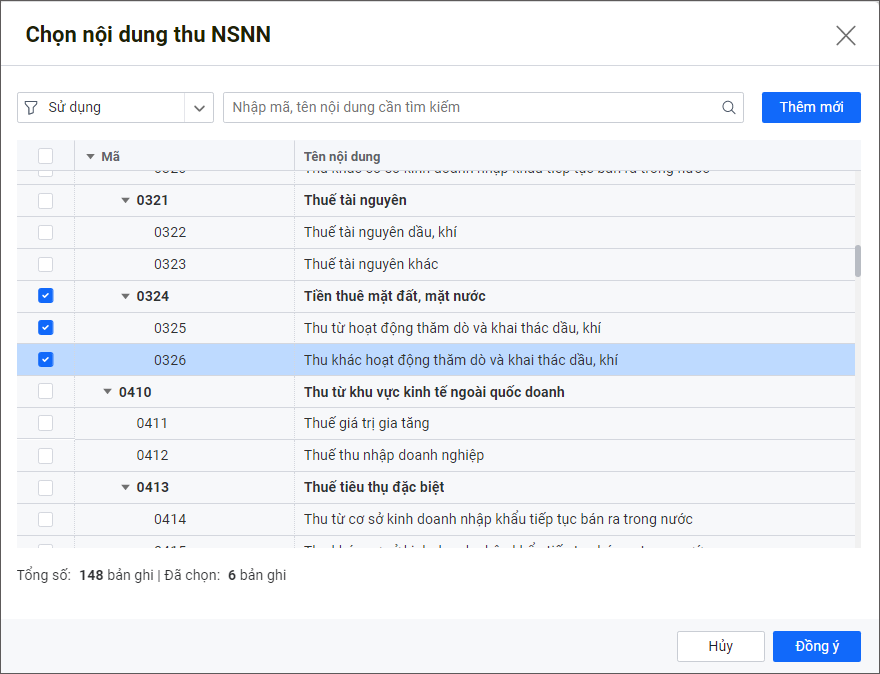
Task: Click the filter funnel icon
Action: click(32, 108)
